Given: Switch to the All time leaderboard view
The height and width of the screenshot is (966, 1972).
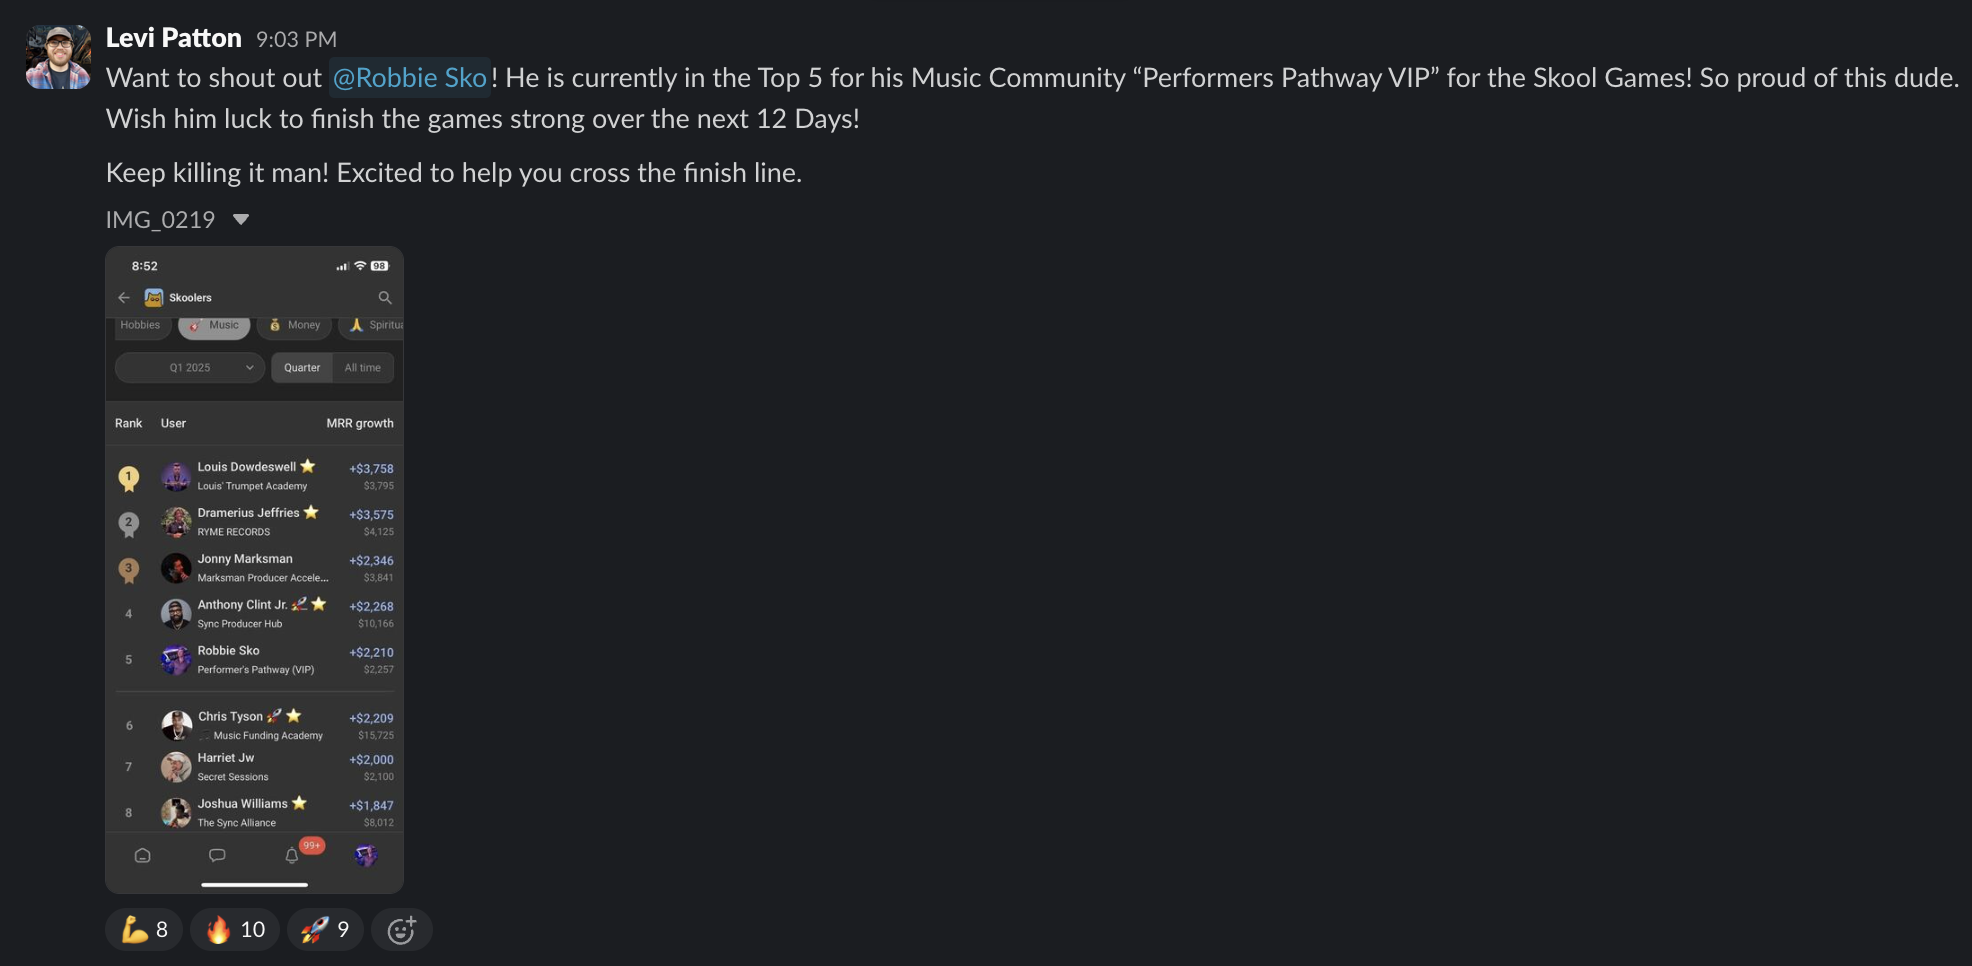Looking at the screenshot, I should coord(363,367).
